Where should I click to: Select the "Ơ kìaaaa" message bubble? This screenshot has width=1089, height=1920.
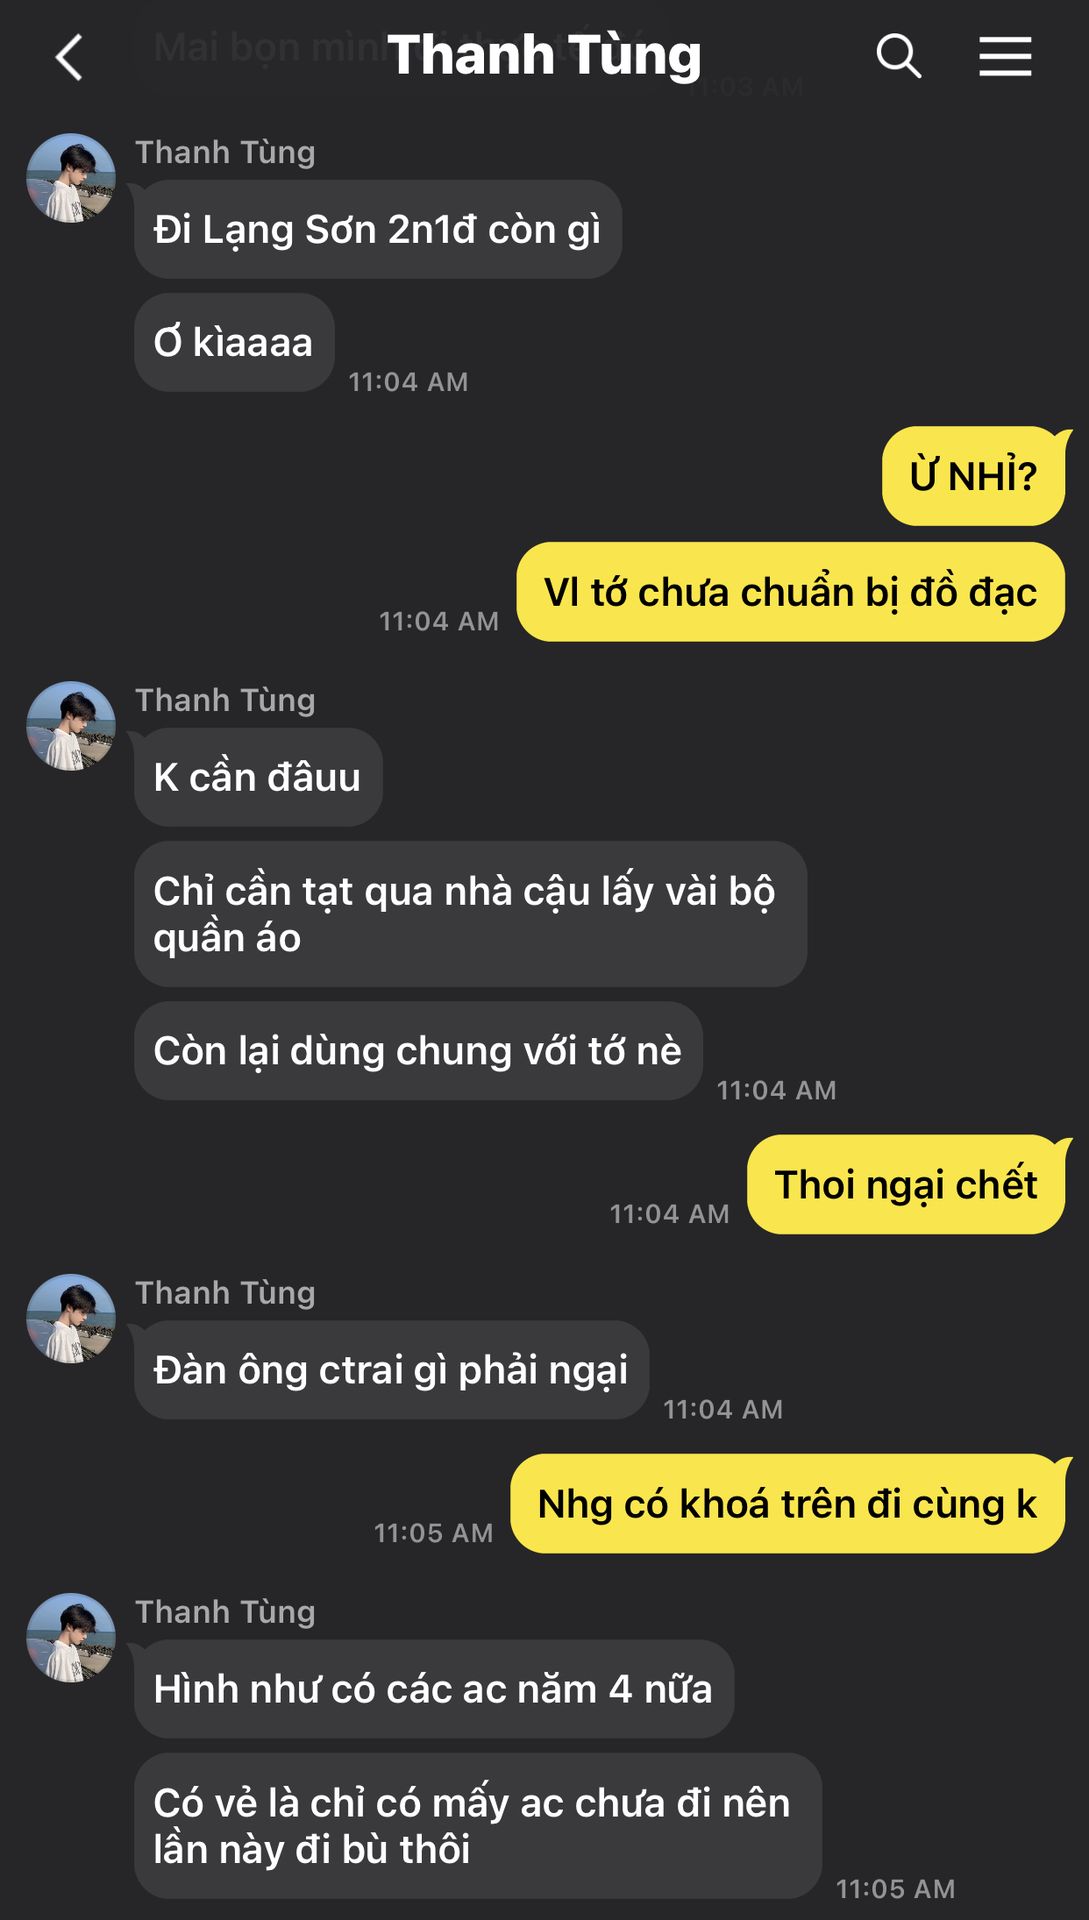(234, 342)
